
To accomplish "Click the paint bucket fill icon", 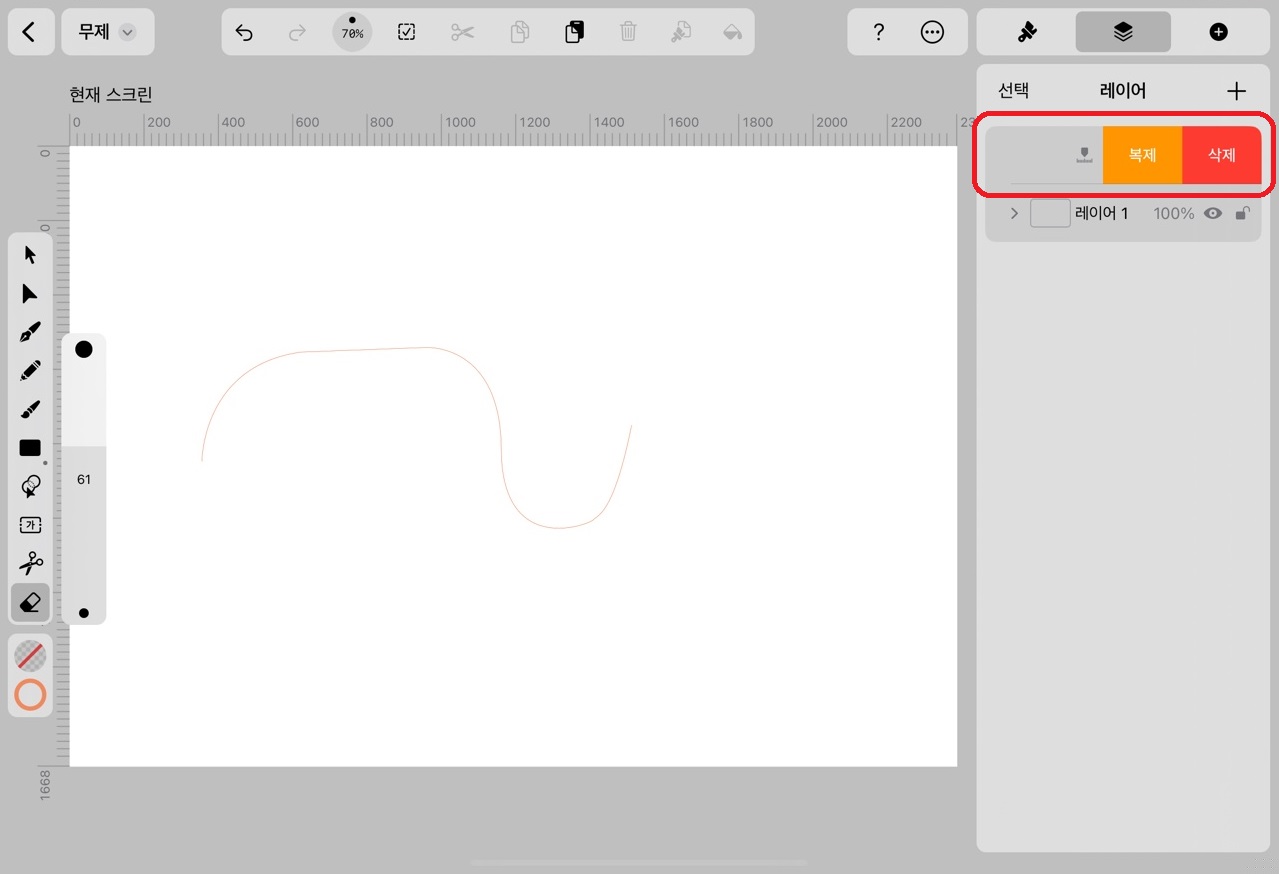I will click(733, 32).
